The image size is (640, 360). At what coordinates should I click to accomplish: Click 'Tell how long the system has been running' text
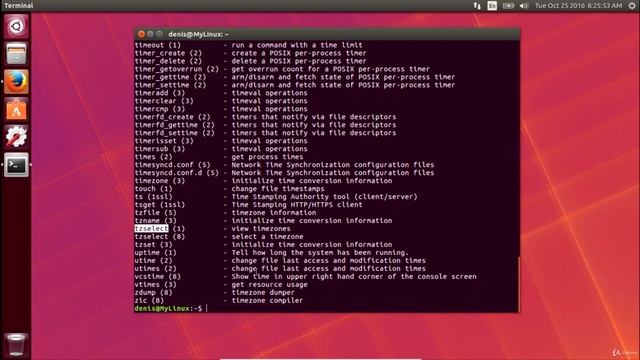[x=320, y=253]
